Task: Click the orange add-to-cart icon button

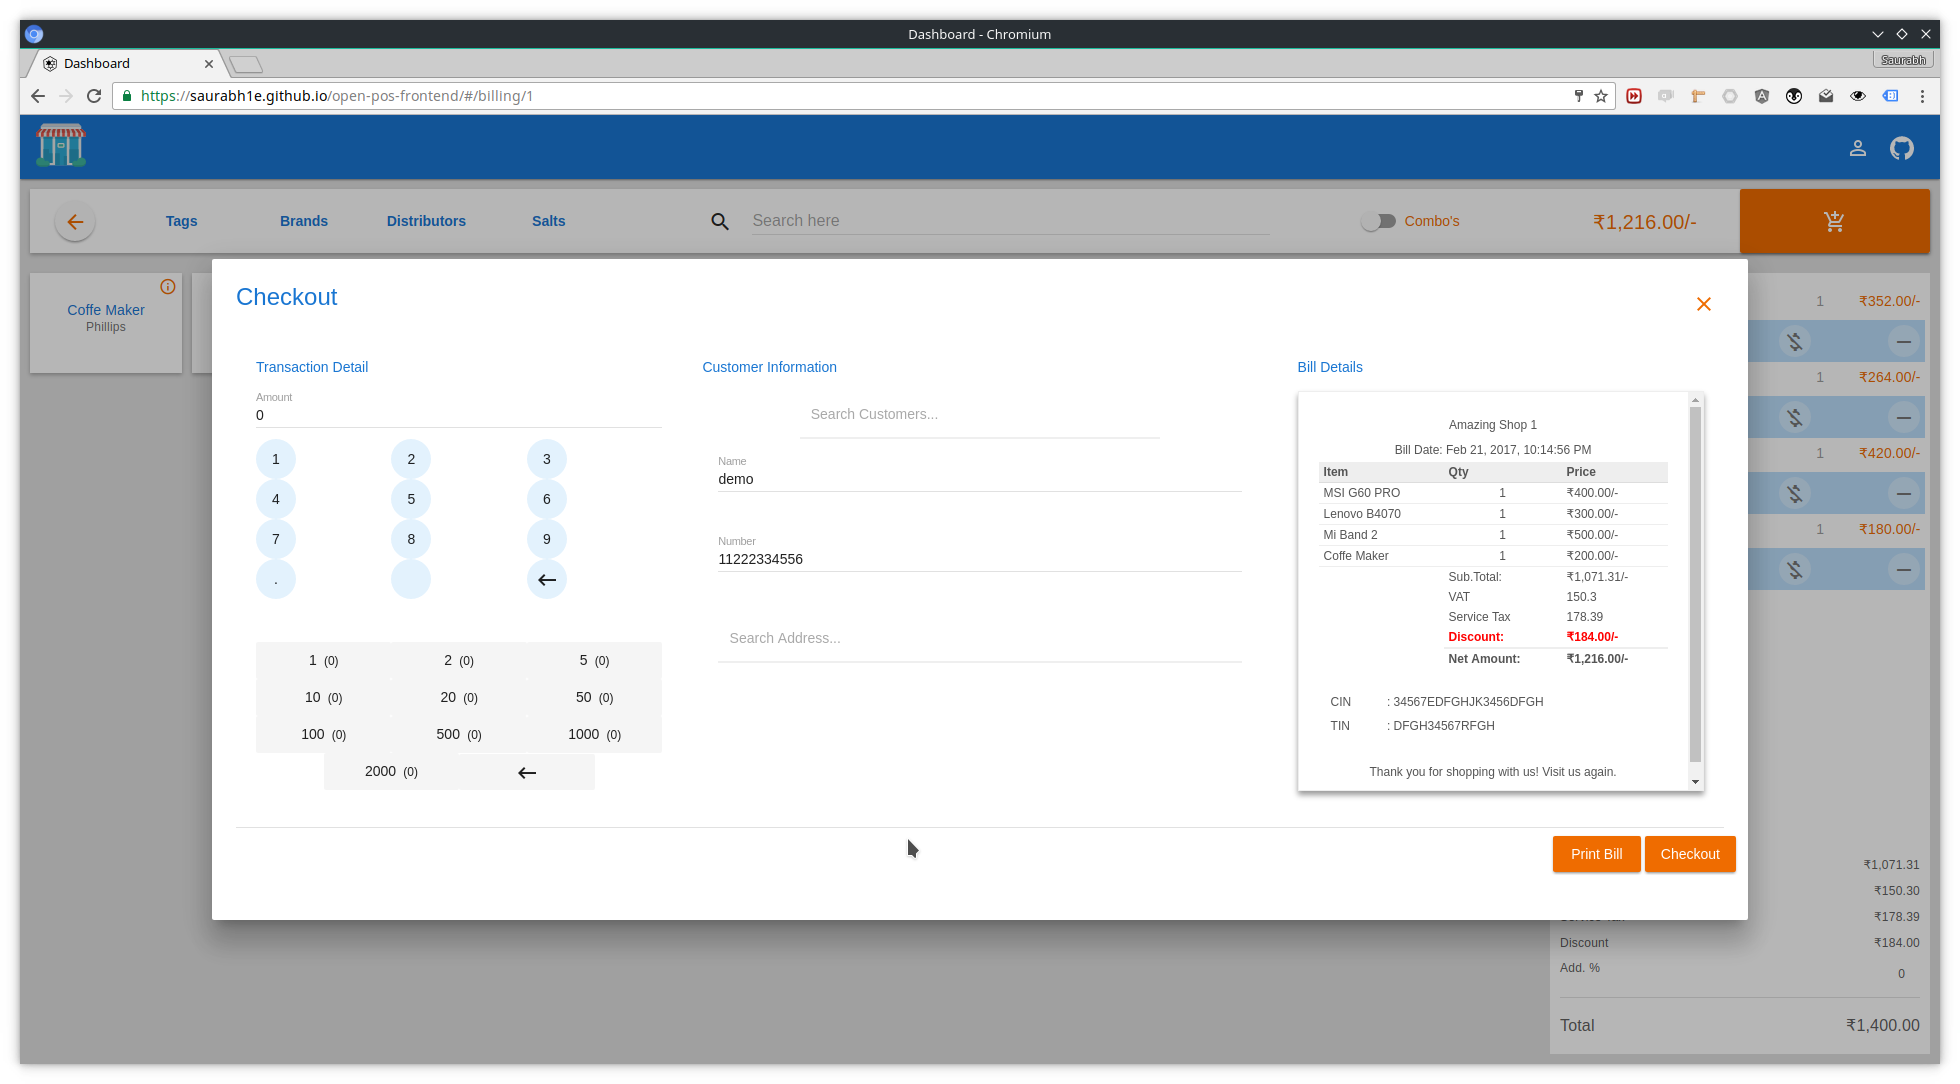Action: click(x=1833, y=221)
